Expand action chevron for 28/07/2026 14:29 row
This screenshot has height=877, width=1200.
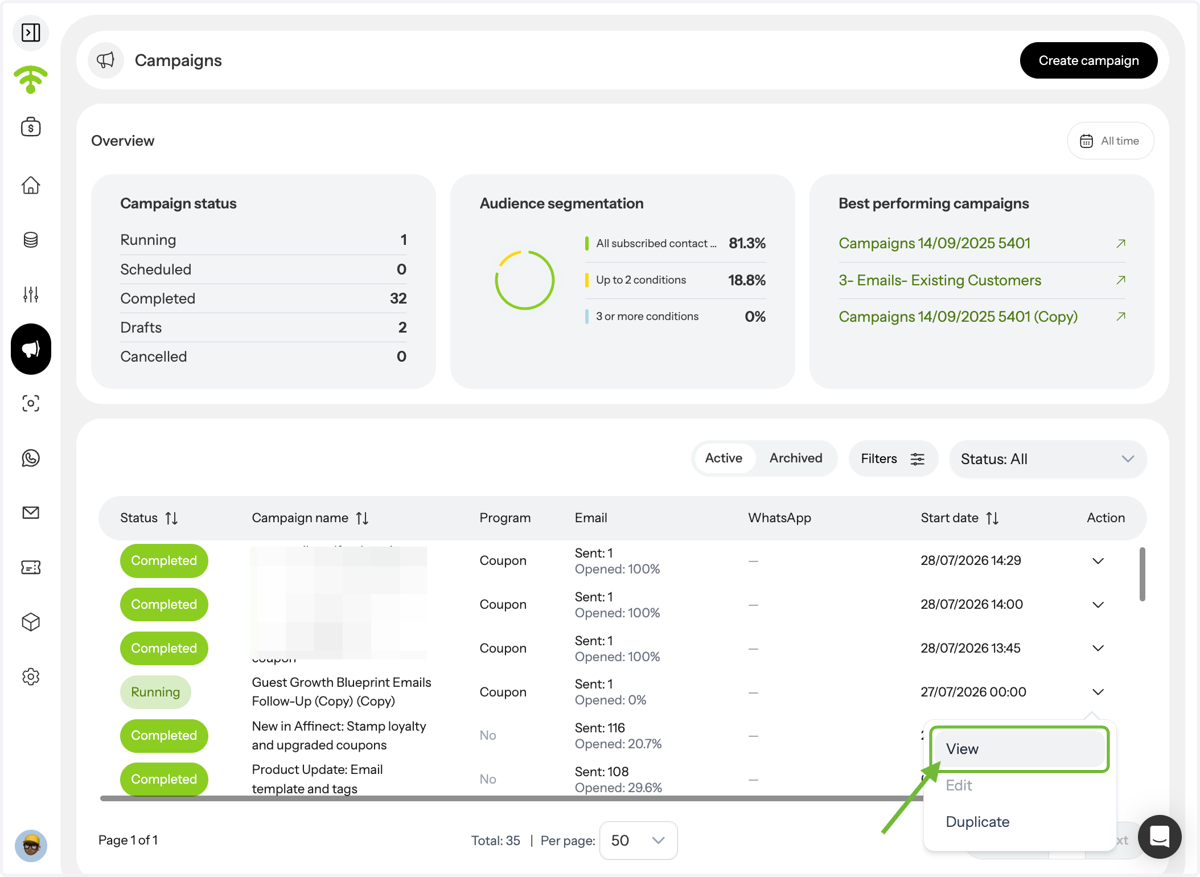1098,561
